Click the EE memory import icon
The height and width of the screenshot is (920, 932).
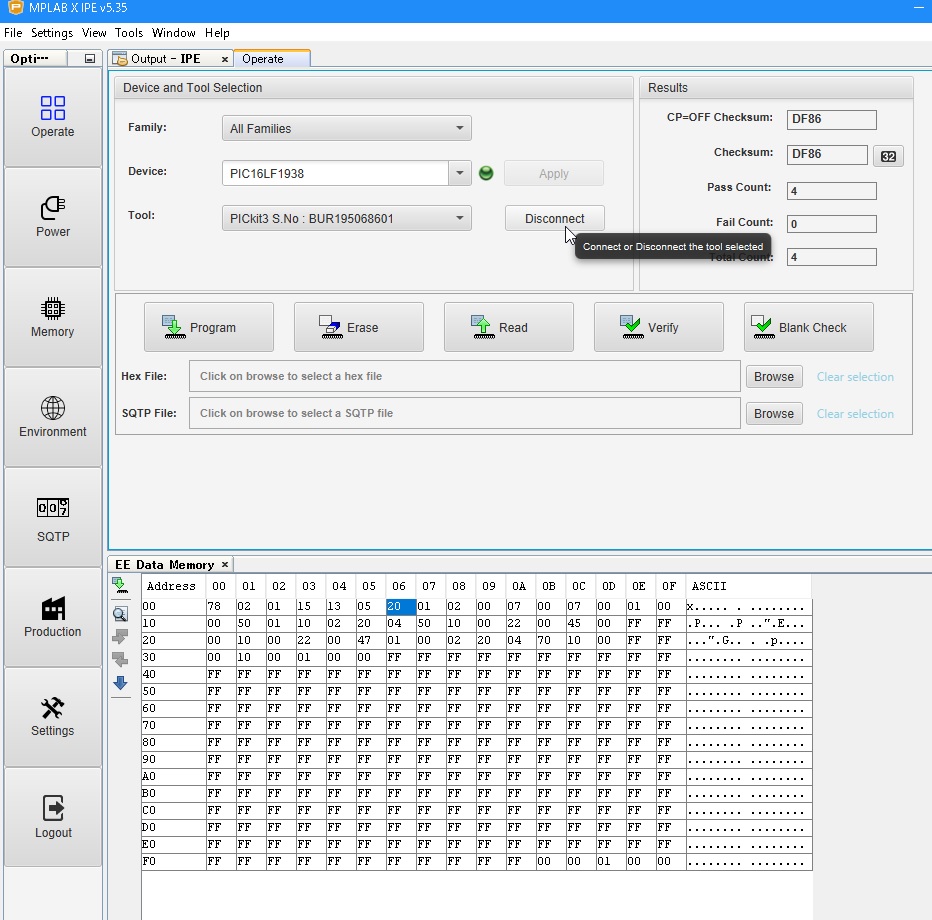pos(121,585)
